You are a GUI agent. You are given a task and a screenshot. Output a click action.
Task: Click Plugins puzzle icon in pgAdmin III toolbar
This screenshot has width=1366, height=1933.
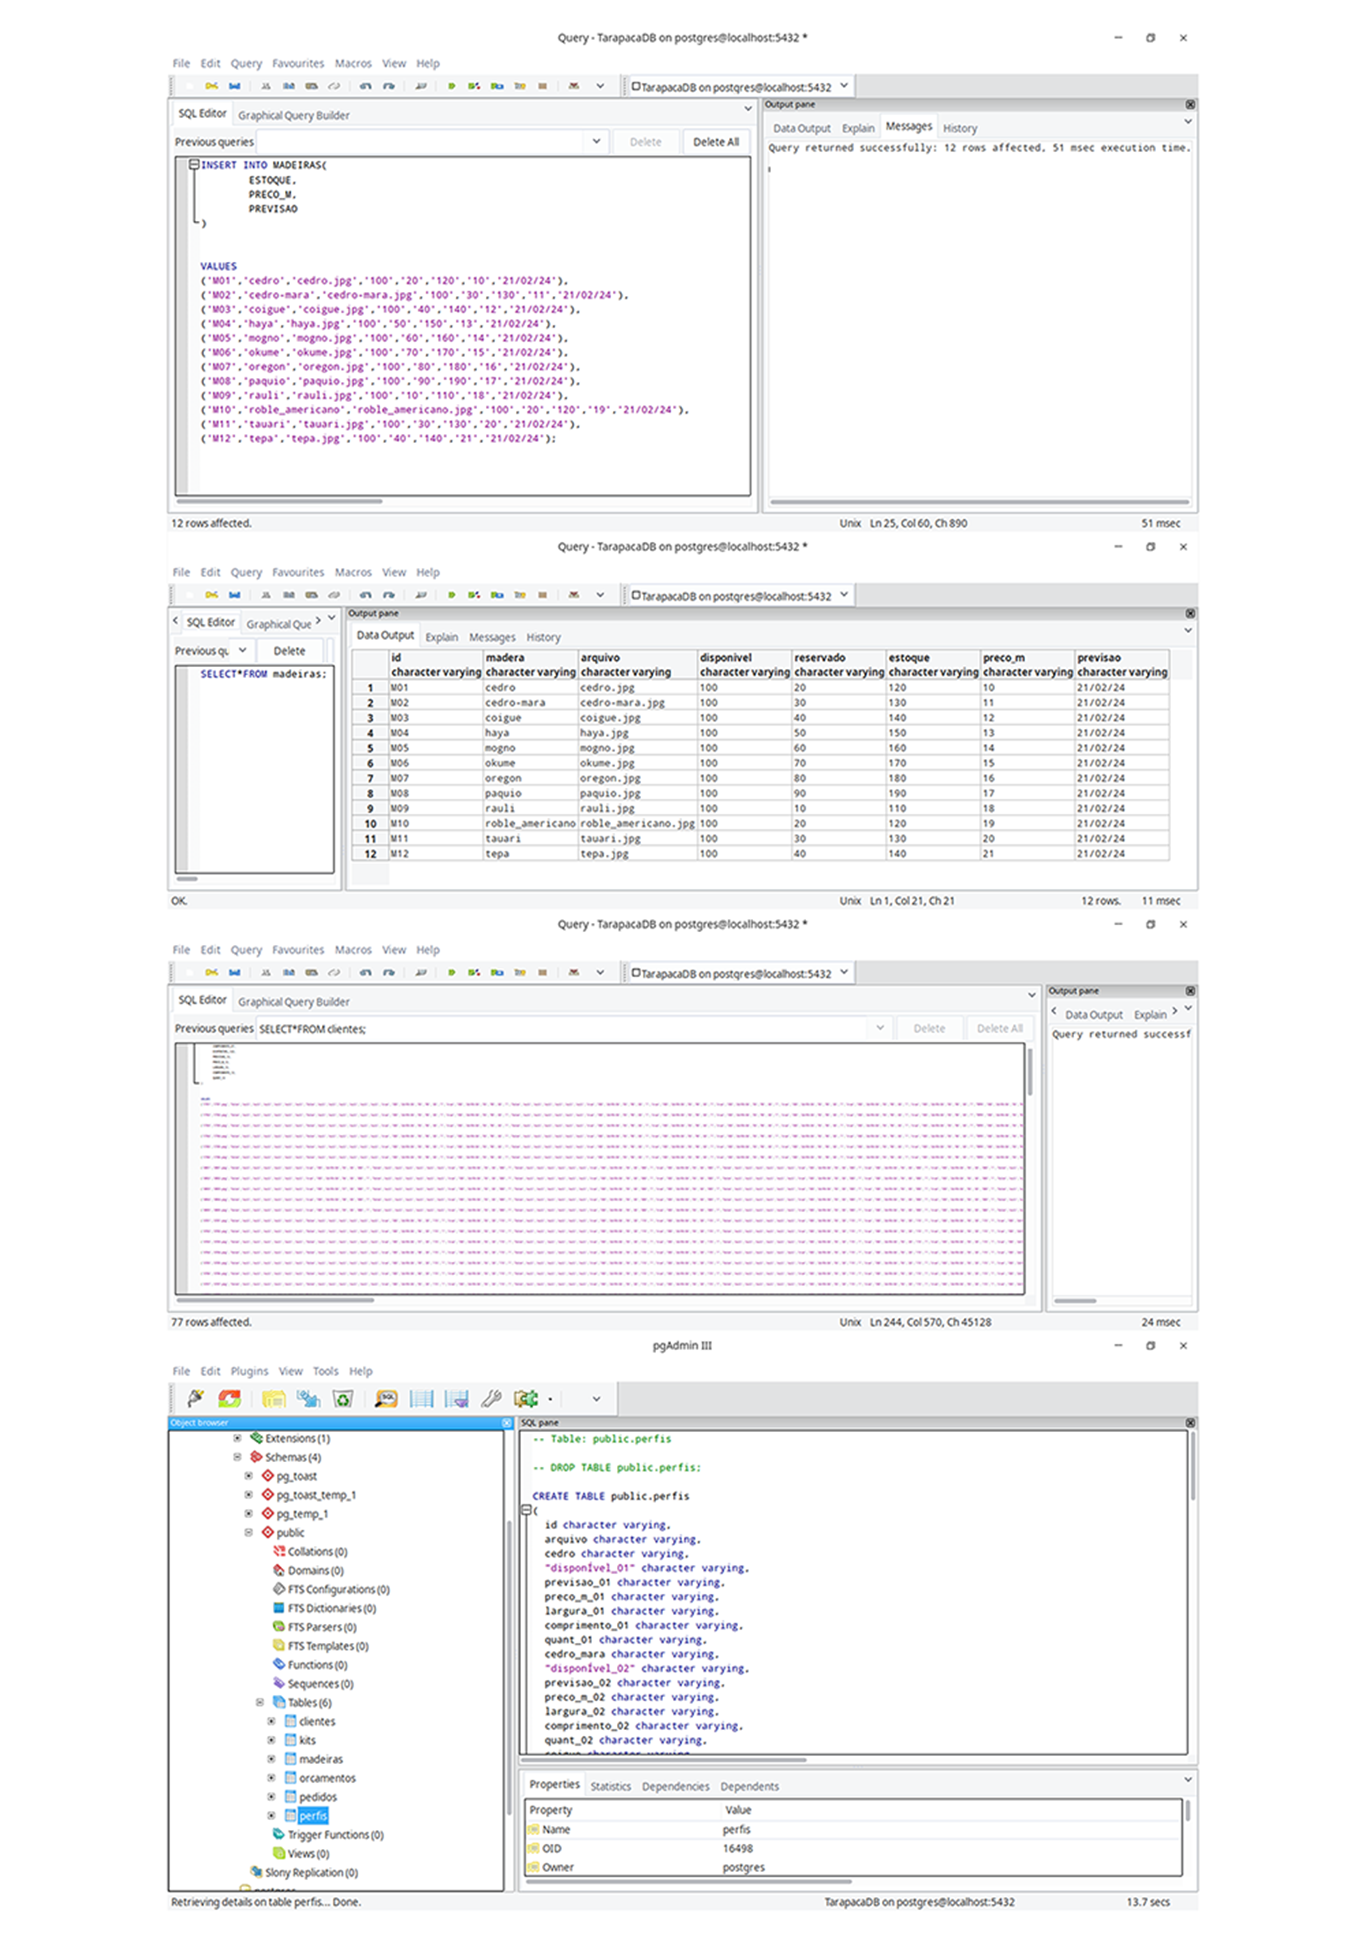[526, 1398]
